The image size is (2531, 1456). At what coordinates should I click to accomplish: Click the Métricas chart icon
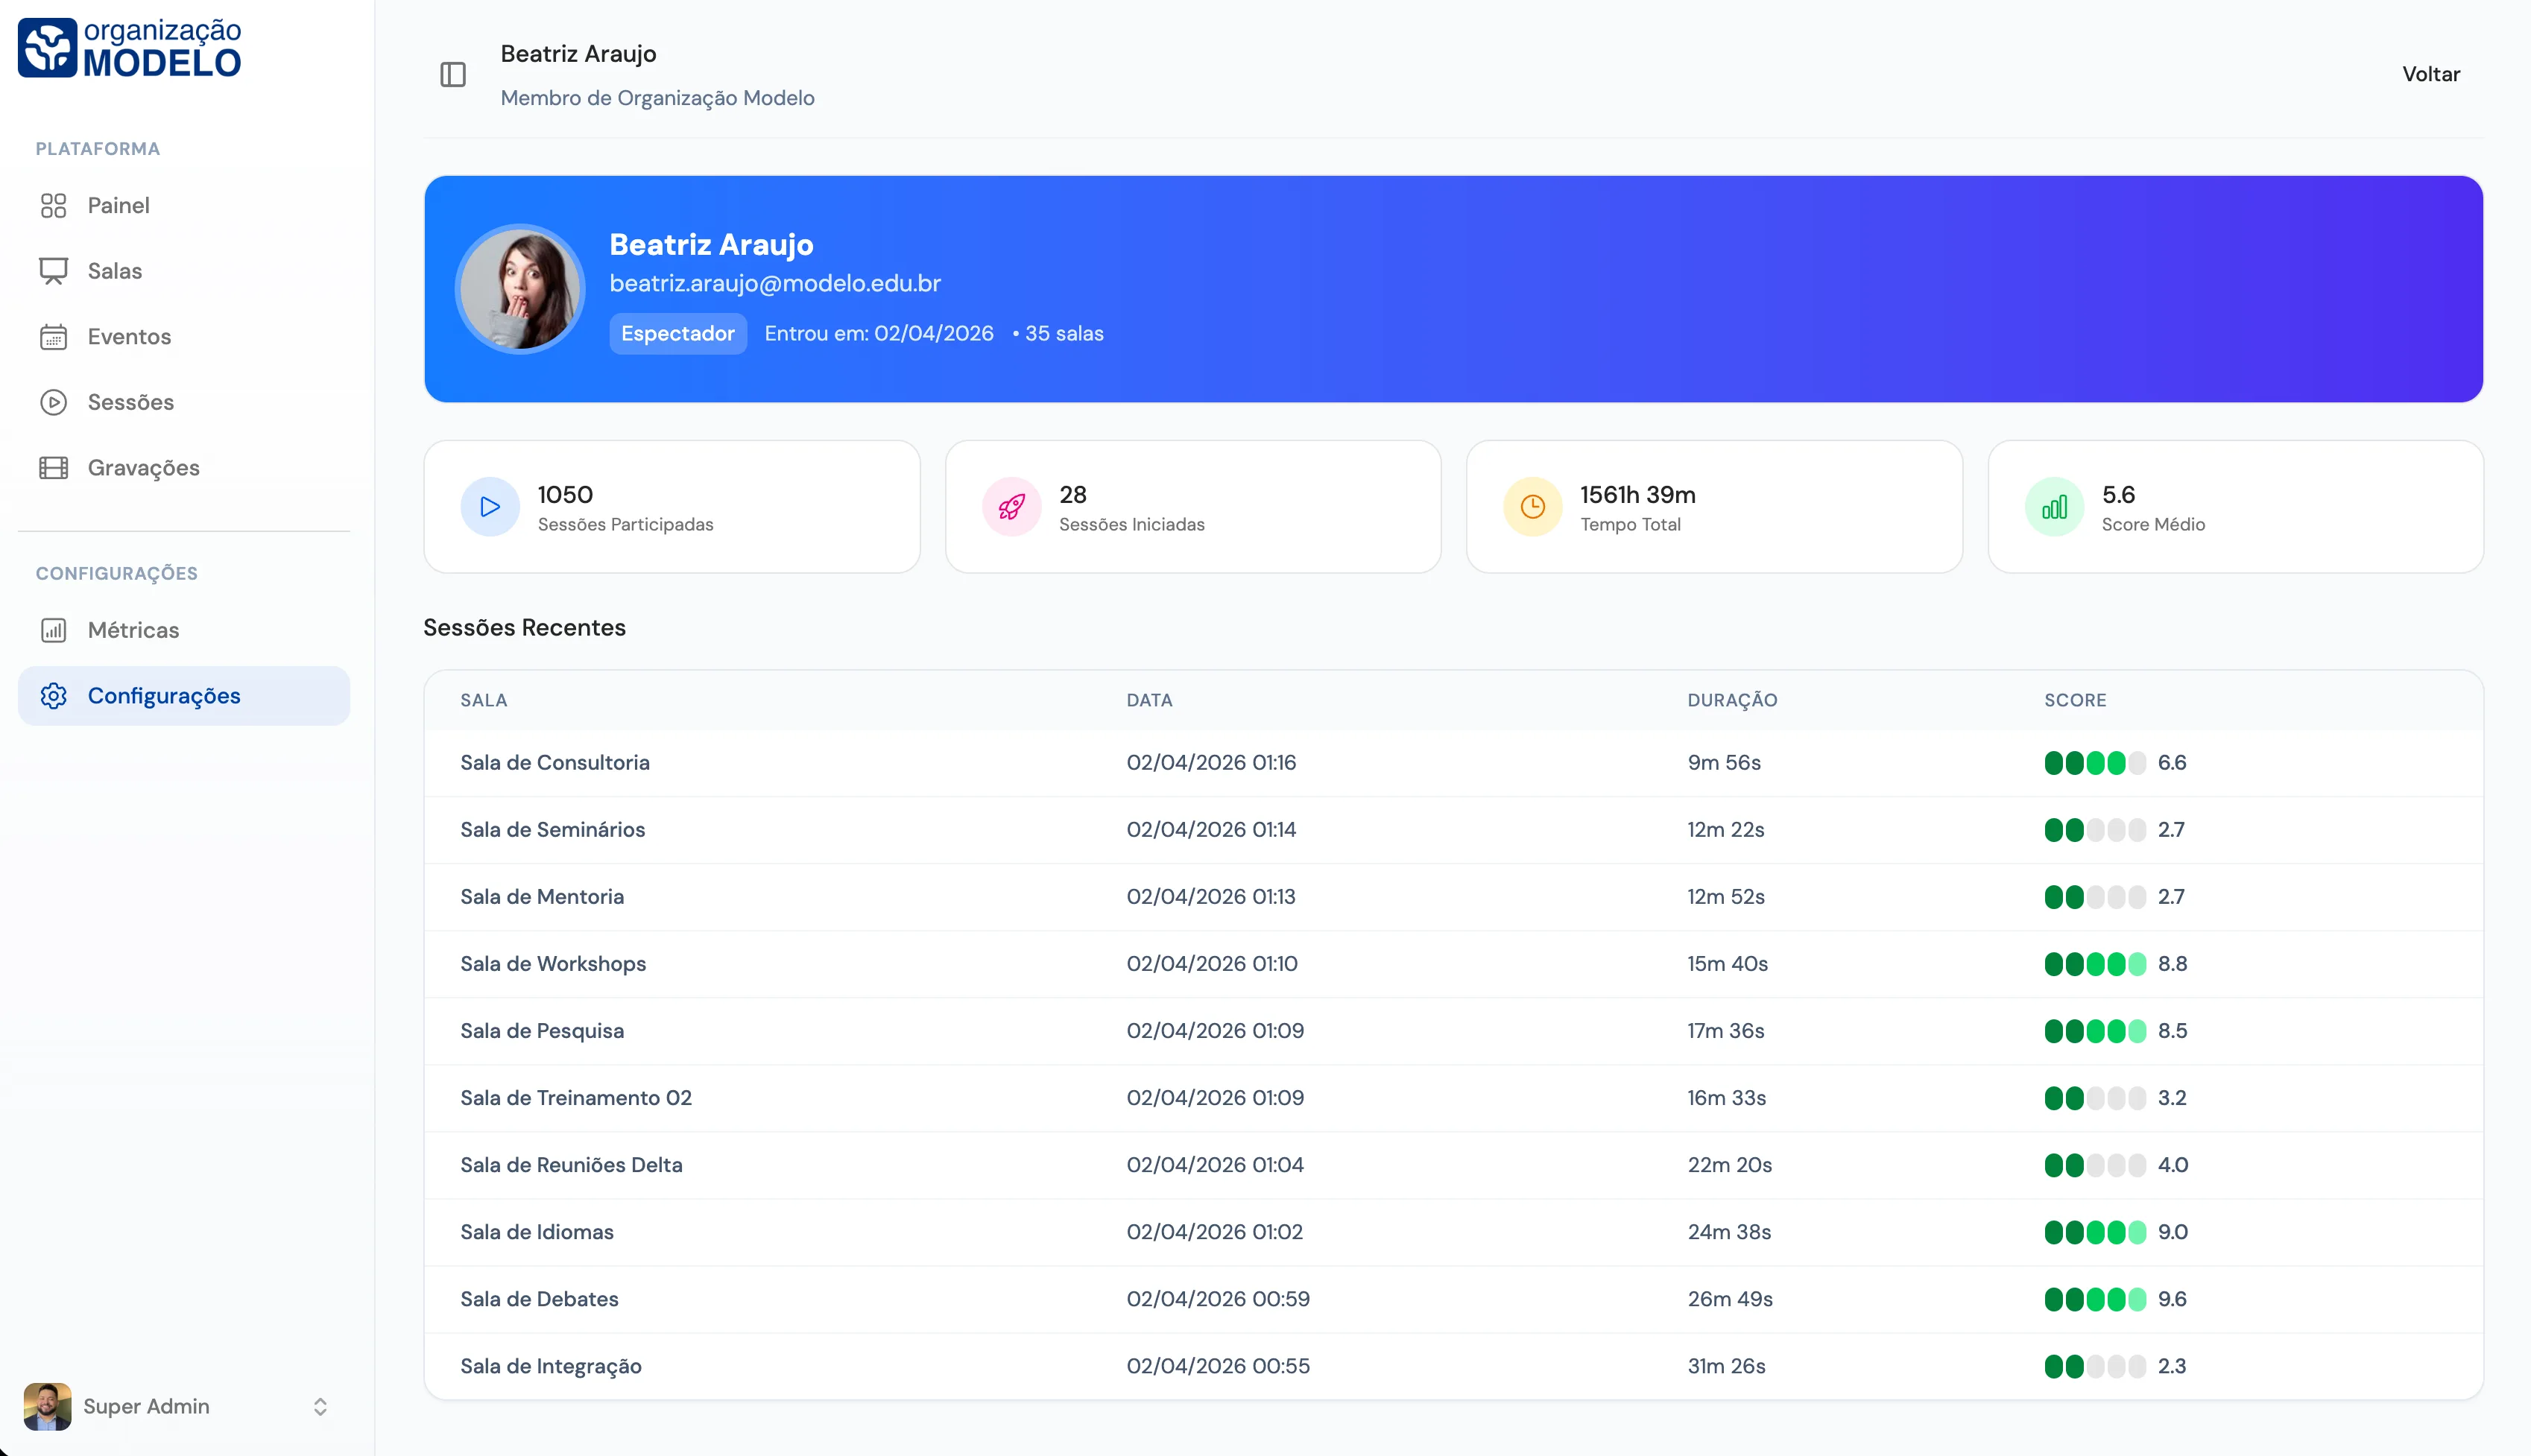point(53,630)
